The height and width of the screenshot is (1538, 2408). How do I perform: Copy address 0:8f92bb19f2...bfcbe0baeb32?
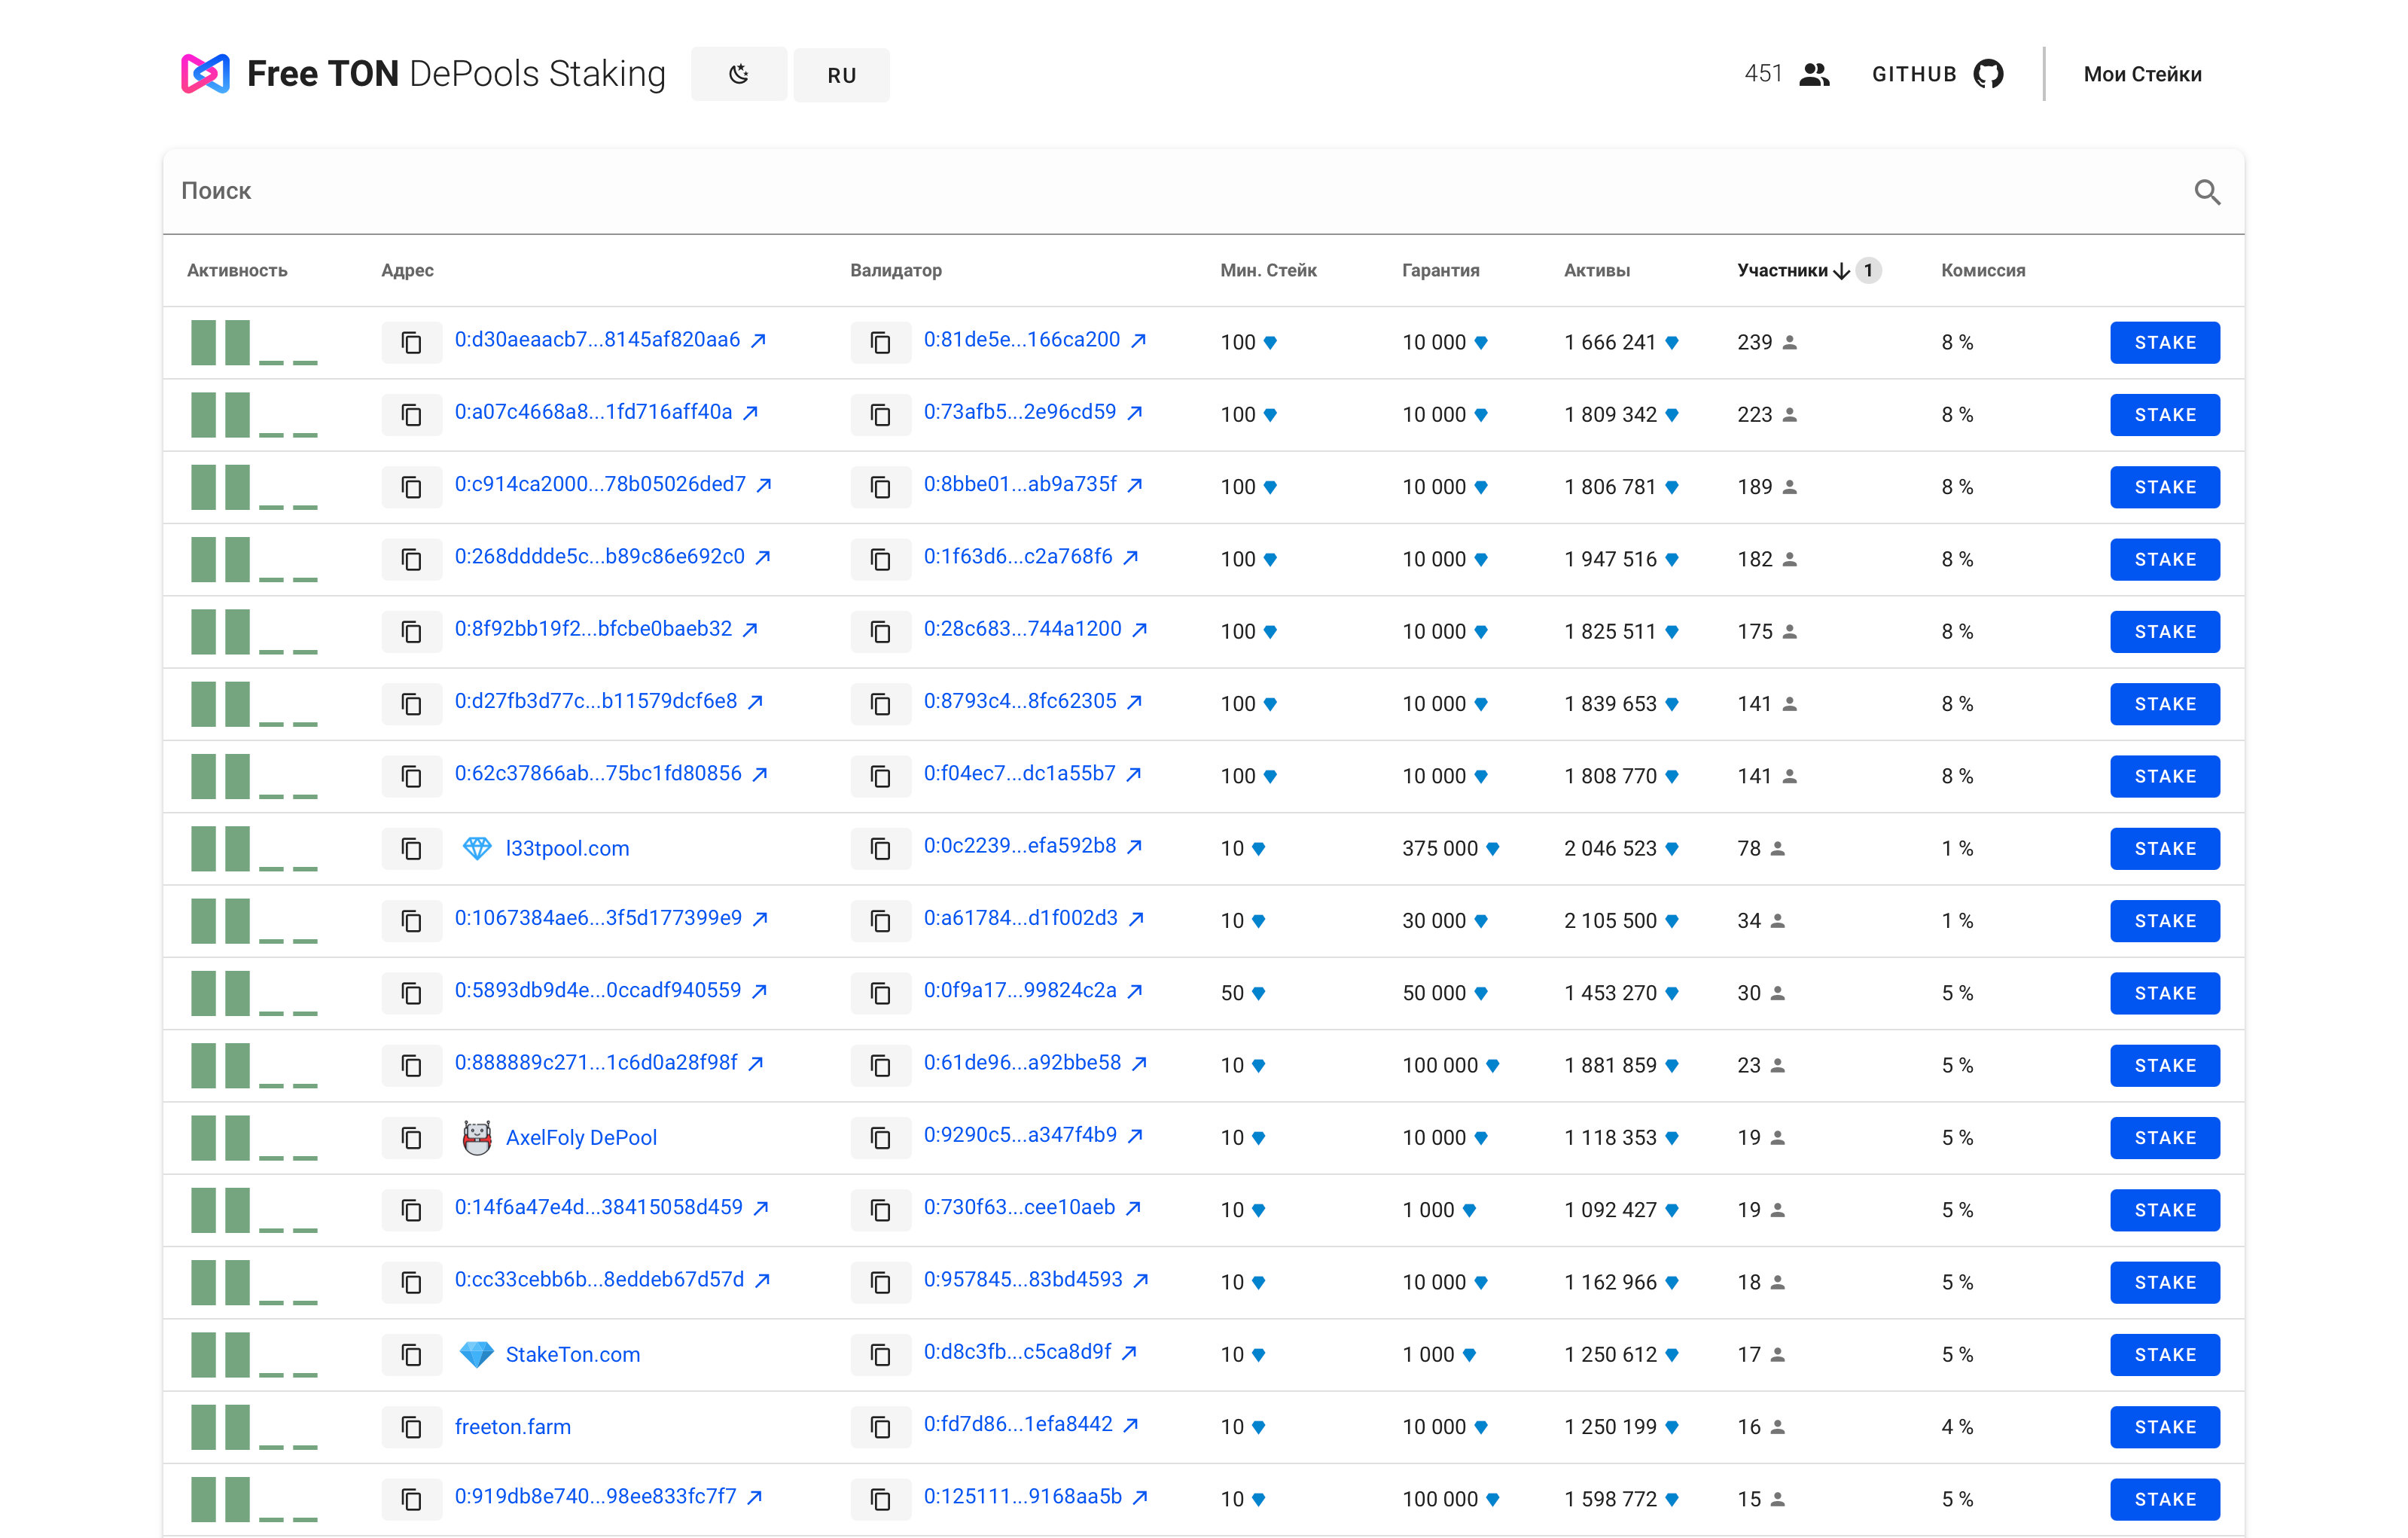coord(411,632)
